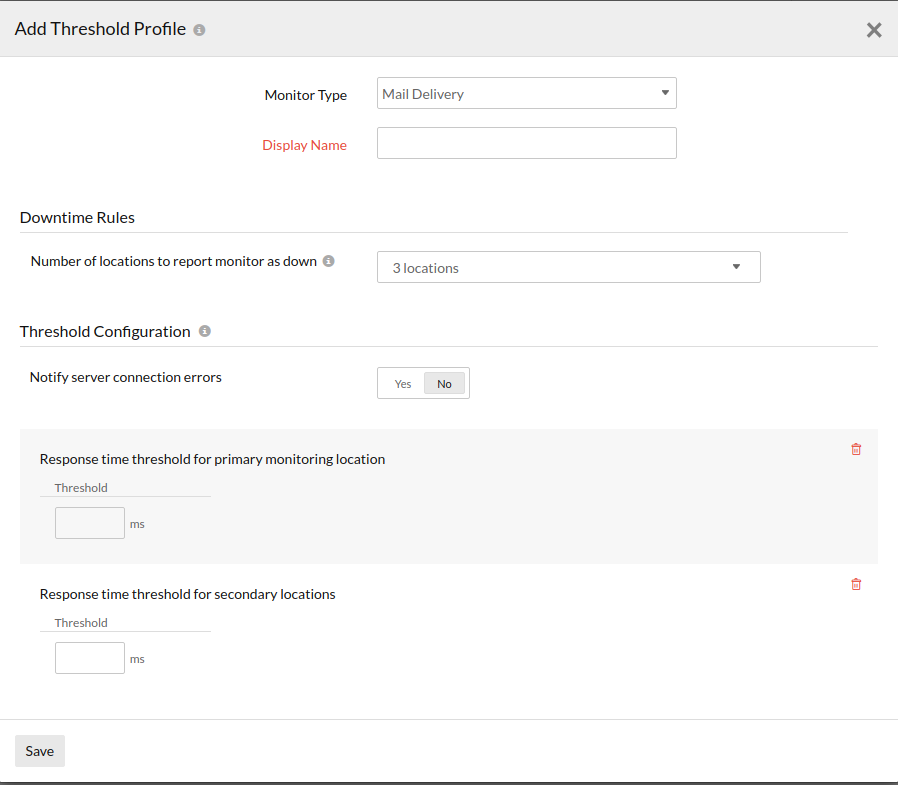Select No for notify server connection errors
The height and width of the screenshot is (785, 898).
[x=444, y=384]
